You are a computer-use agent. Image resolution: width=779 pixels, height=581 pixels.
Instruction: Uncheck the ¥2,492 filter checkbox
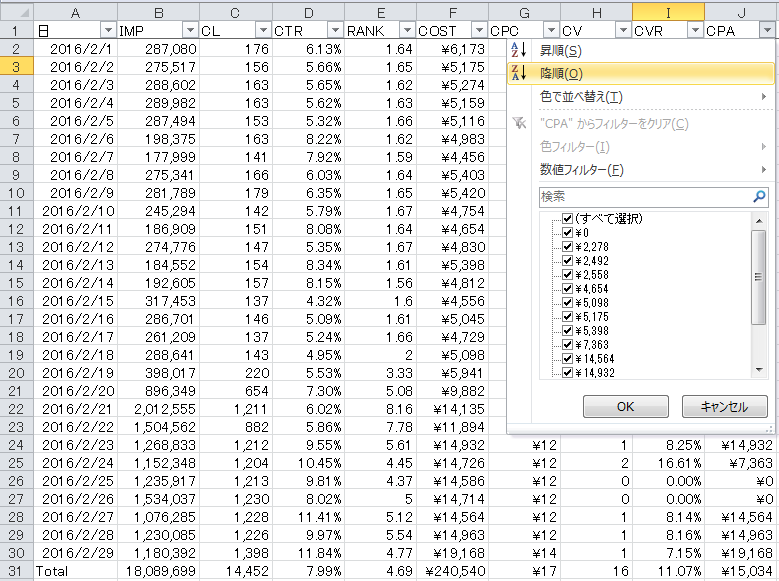coord(567,260)
